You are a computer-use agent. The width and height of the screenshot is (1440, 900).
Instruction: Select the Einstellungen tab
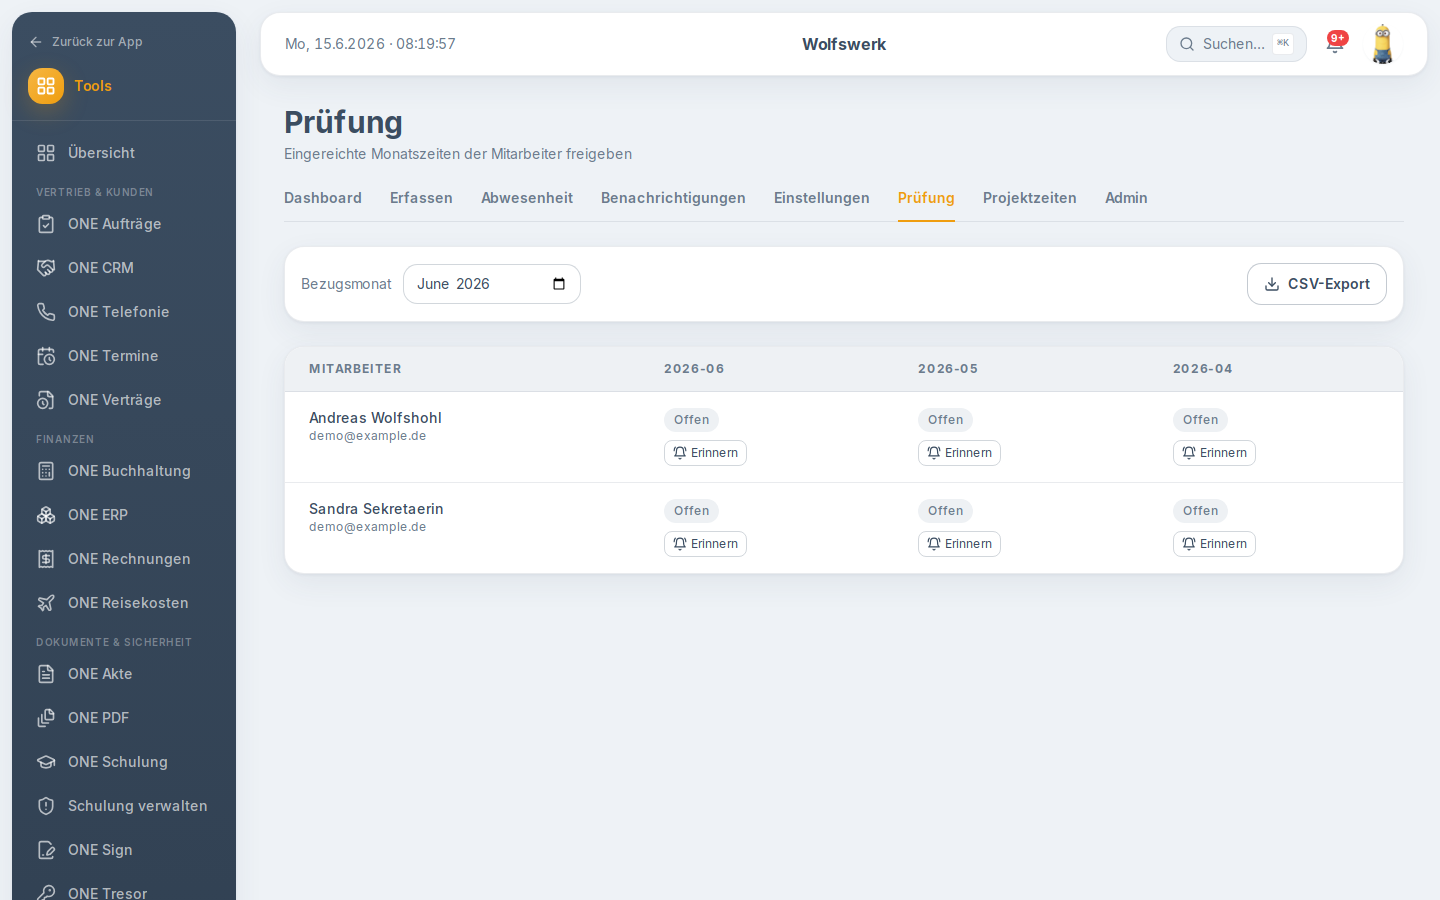pos(822,198)
